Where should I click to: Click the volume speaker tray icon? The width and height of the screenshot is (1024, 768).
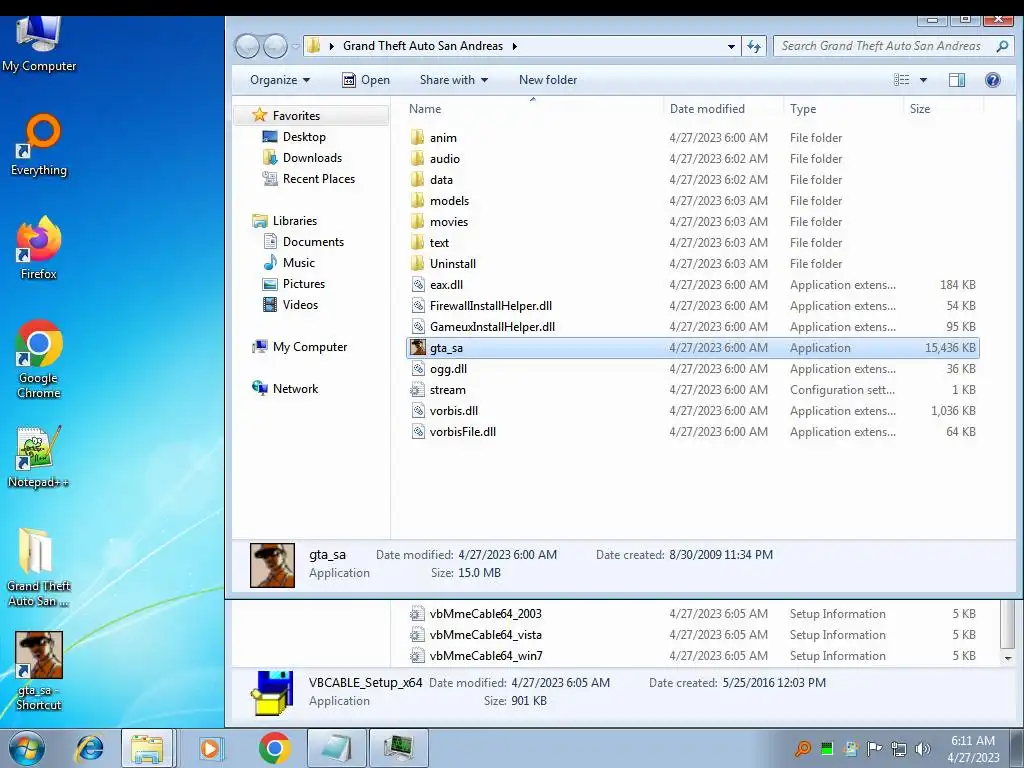[x=922, y=749]
